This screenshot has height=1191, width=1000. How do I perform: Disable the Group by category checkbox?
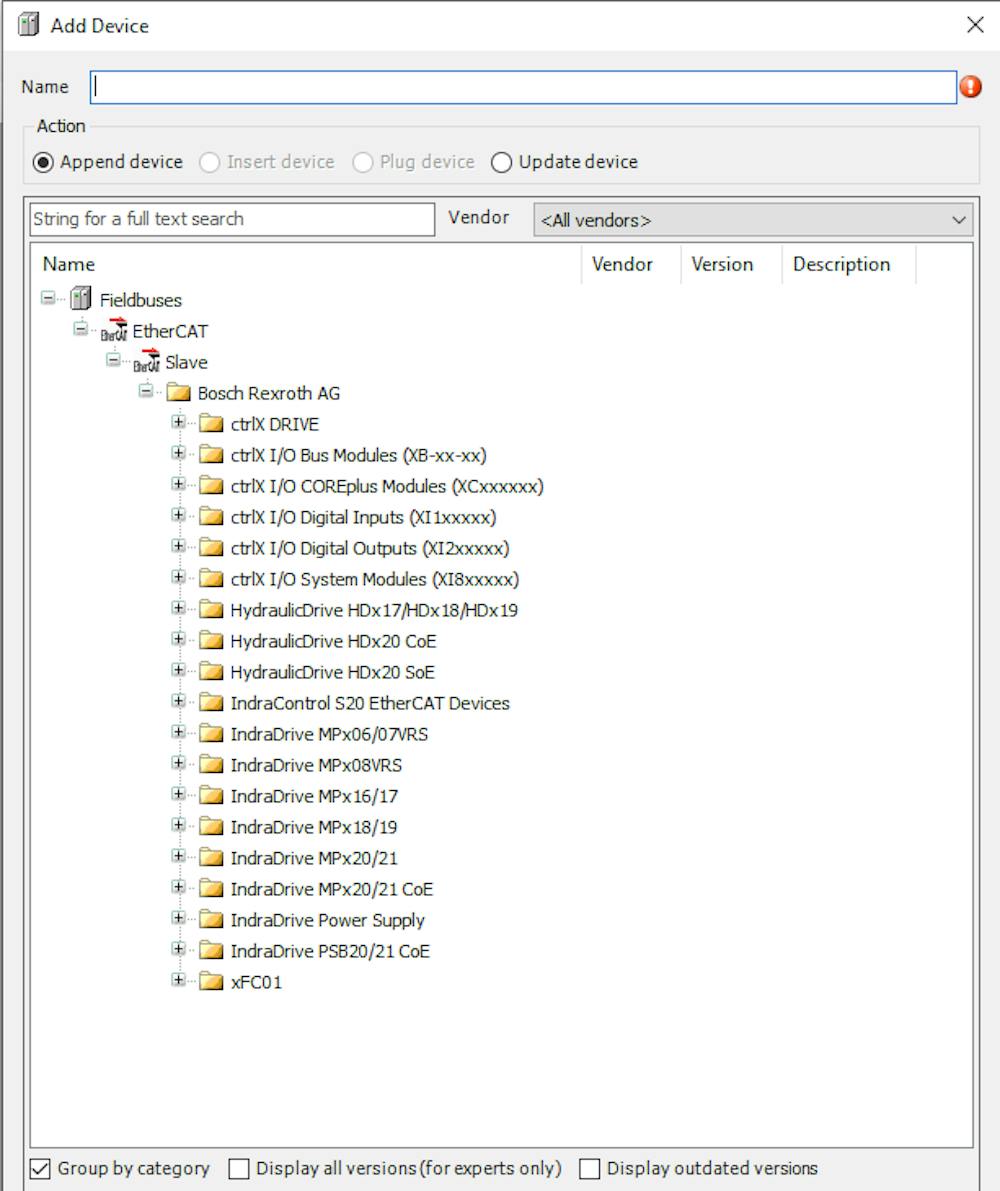[x=40, y=1168]
